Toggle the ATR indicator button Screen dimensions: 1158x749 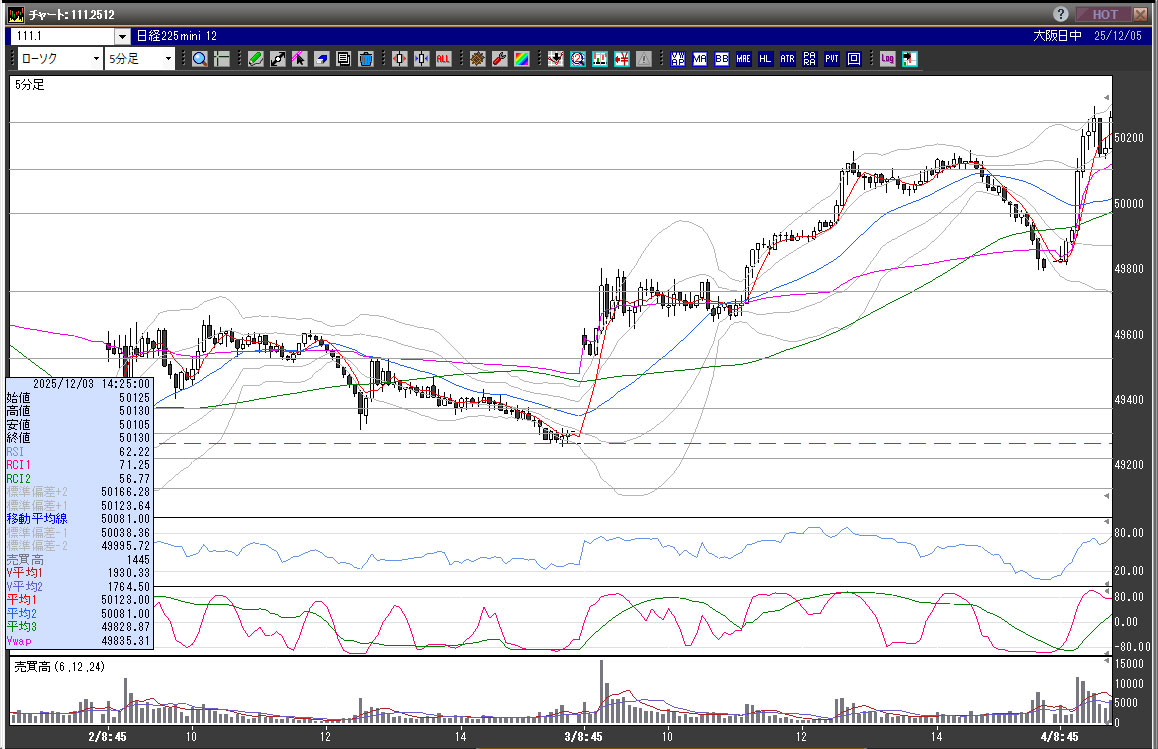coord(787,59)
